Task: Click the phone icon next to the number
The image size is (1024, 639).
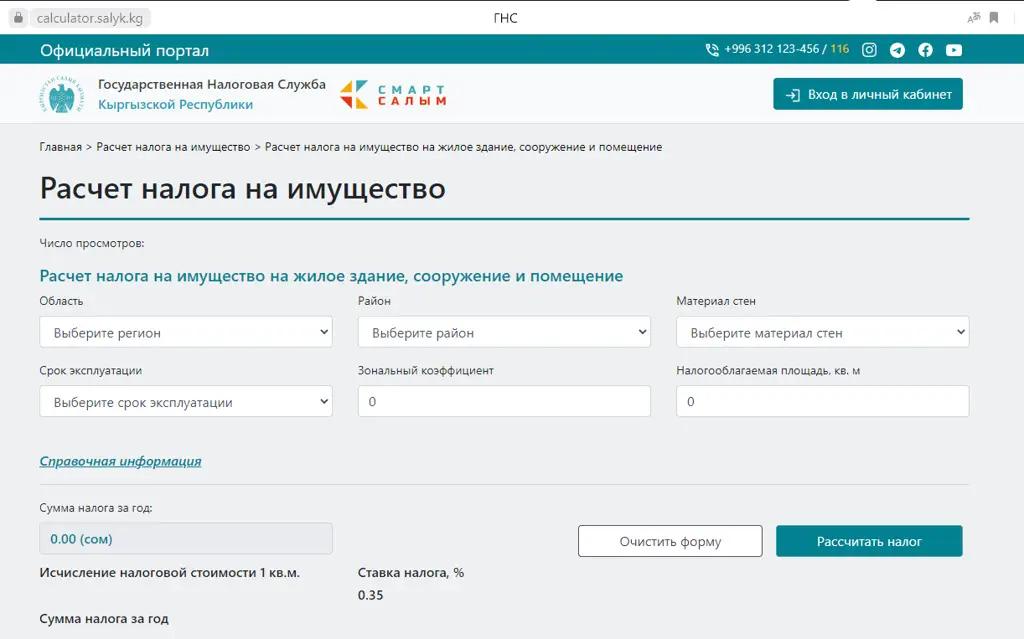Action: click(x=711, y=48)
